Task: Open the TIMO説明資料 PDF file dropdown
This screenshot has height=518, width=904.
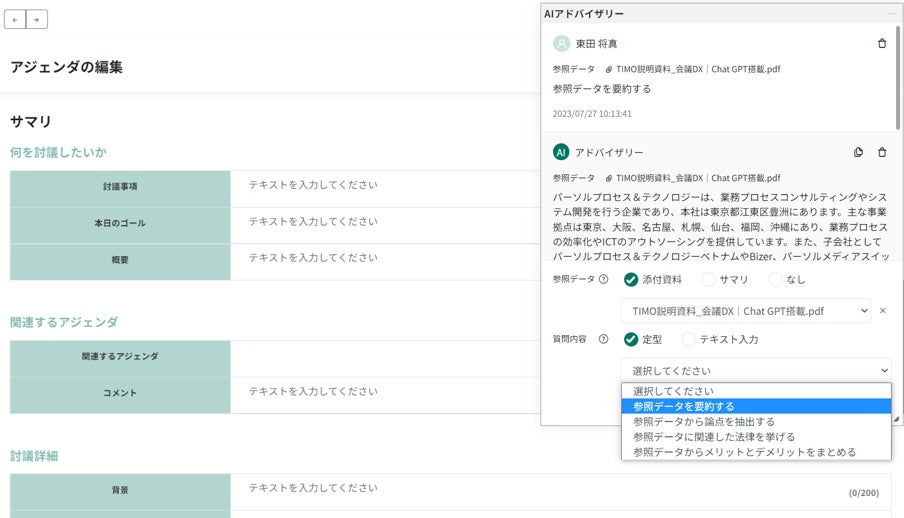Action: click(x=745, y=311)
